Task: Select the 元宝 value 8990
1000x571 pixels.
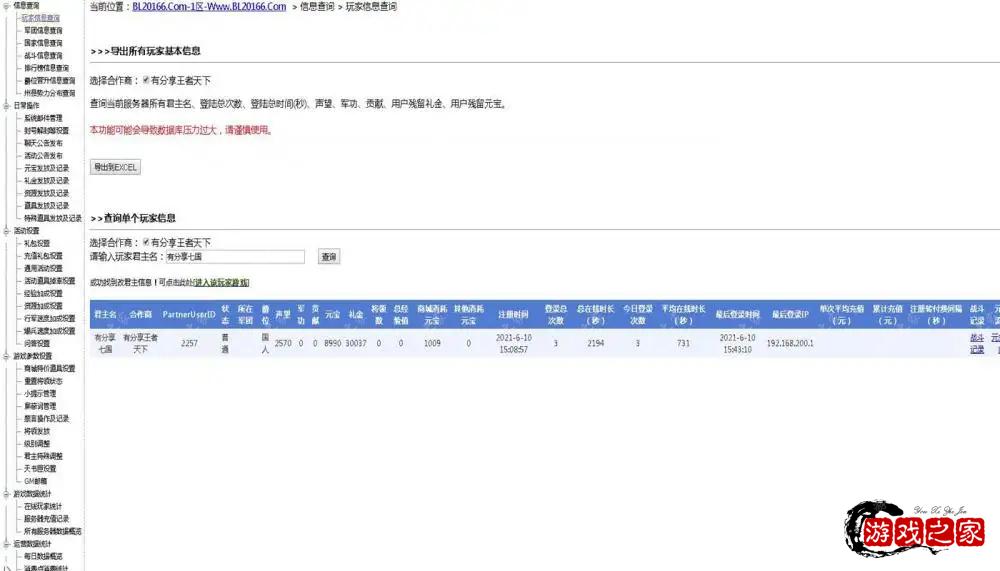Action: coord(332,343)
